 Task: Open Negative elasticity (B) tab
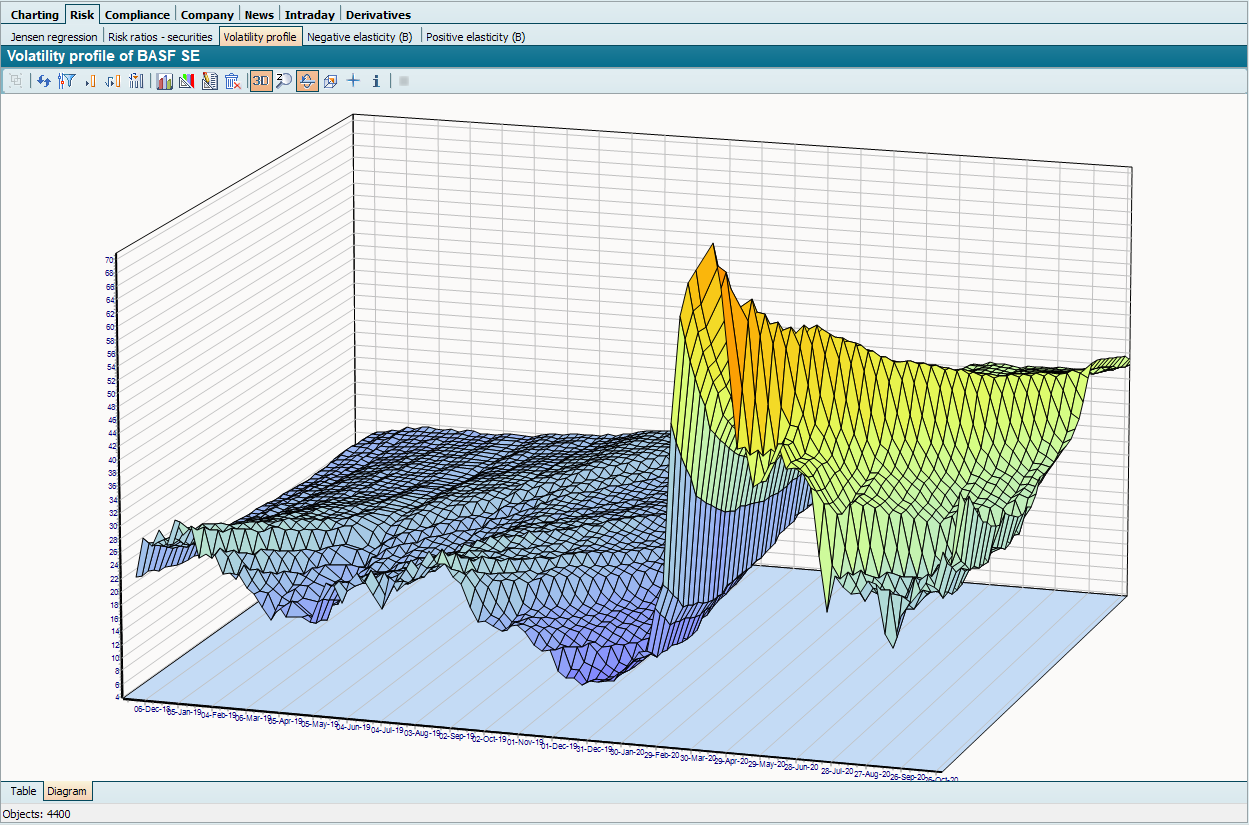point(360,37)
